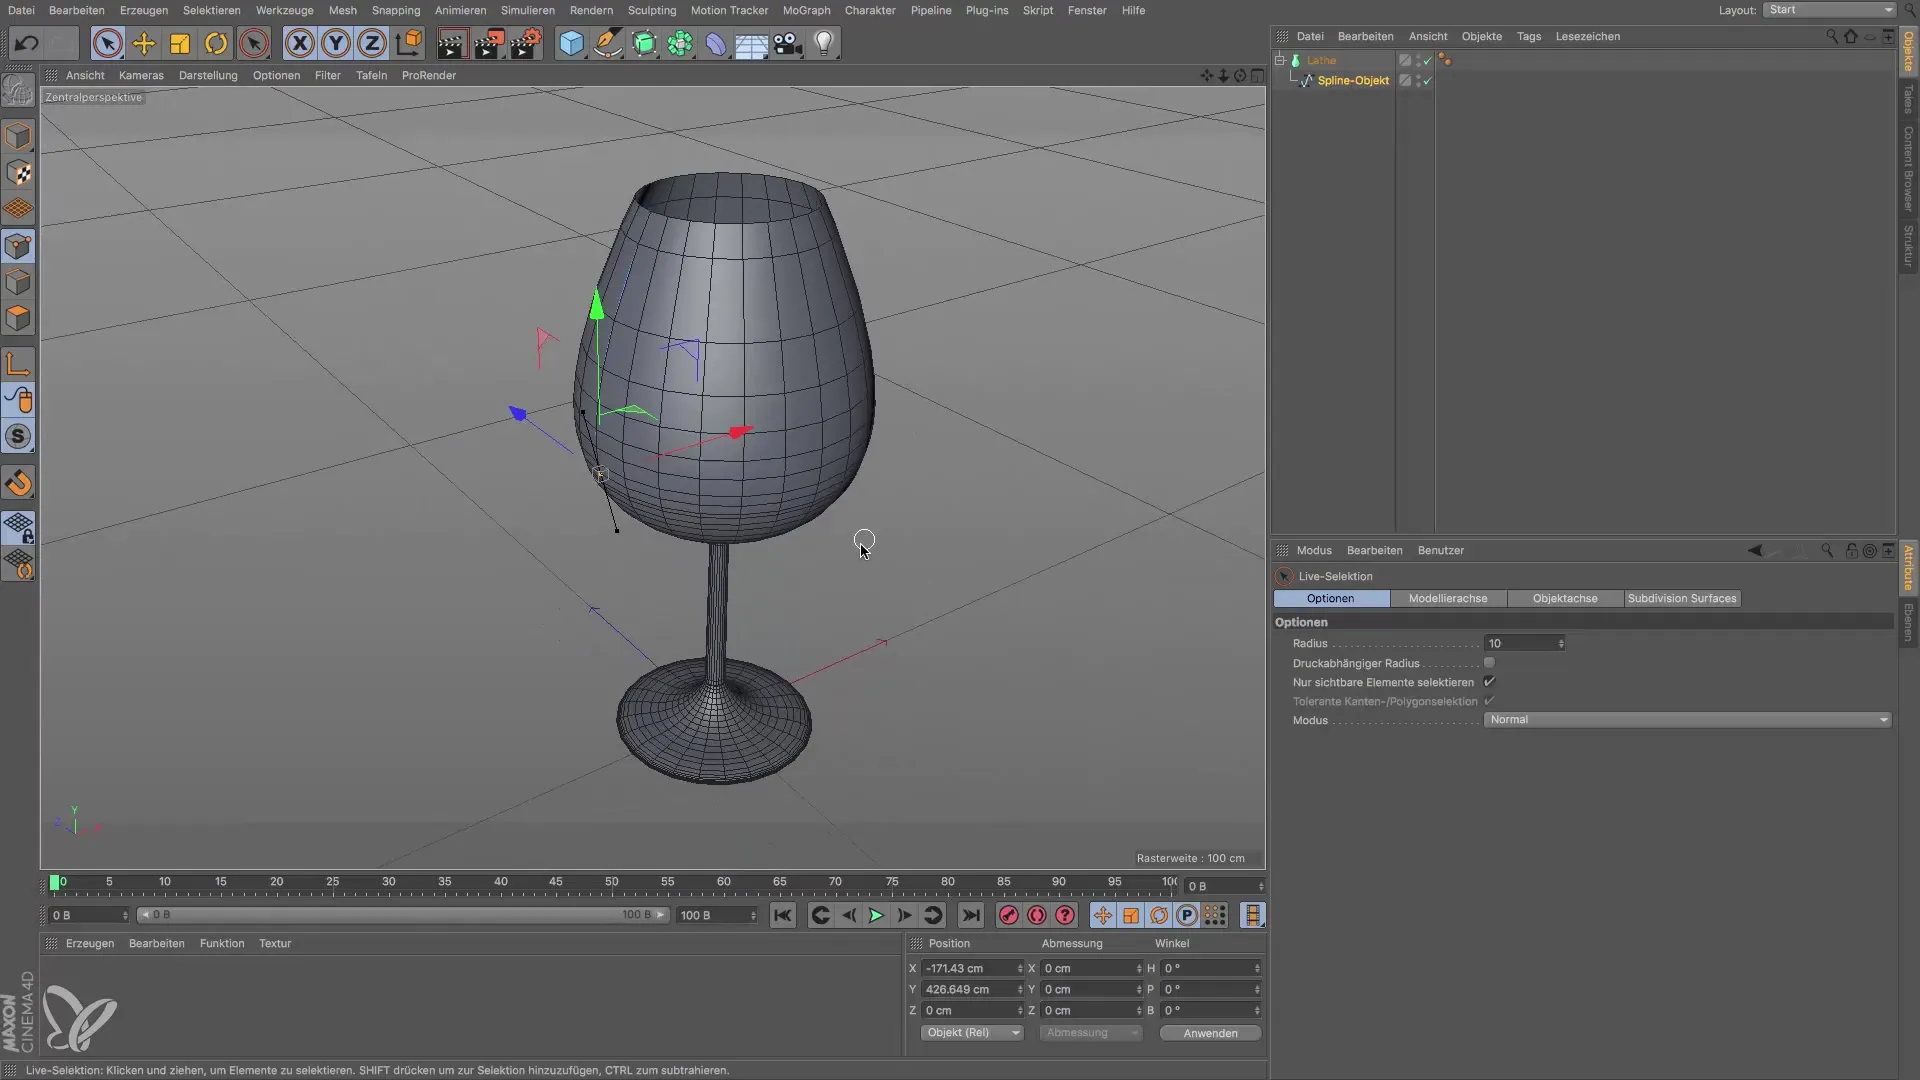
Task: Open the Layout dropdown set to Start
Action: (1829, 10)
